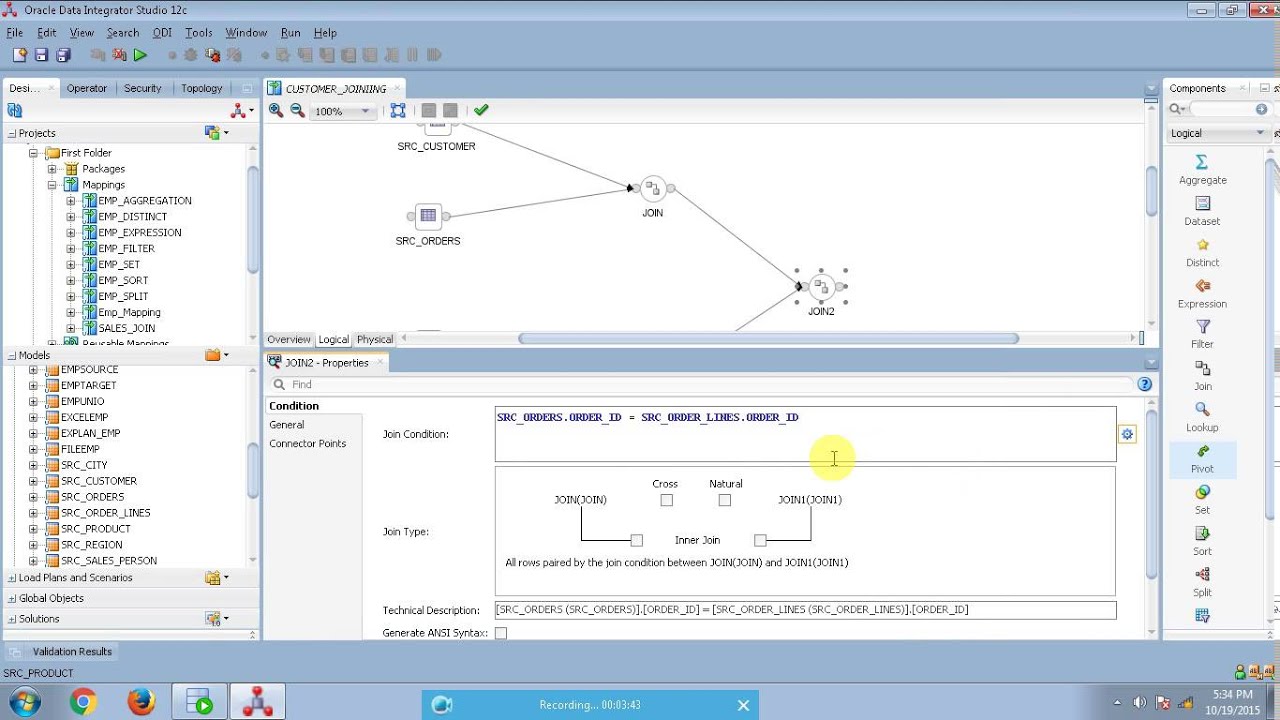Select the Lookup component icon

click(x=1202, y=409)
